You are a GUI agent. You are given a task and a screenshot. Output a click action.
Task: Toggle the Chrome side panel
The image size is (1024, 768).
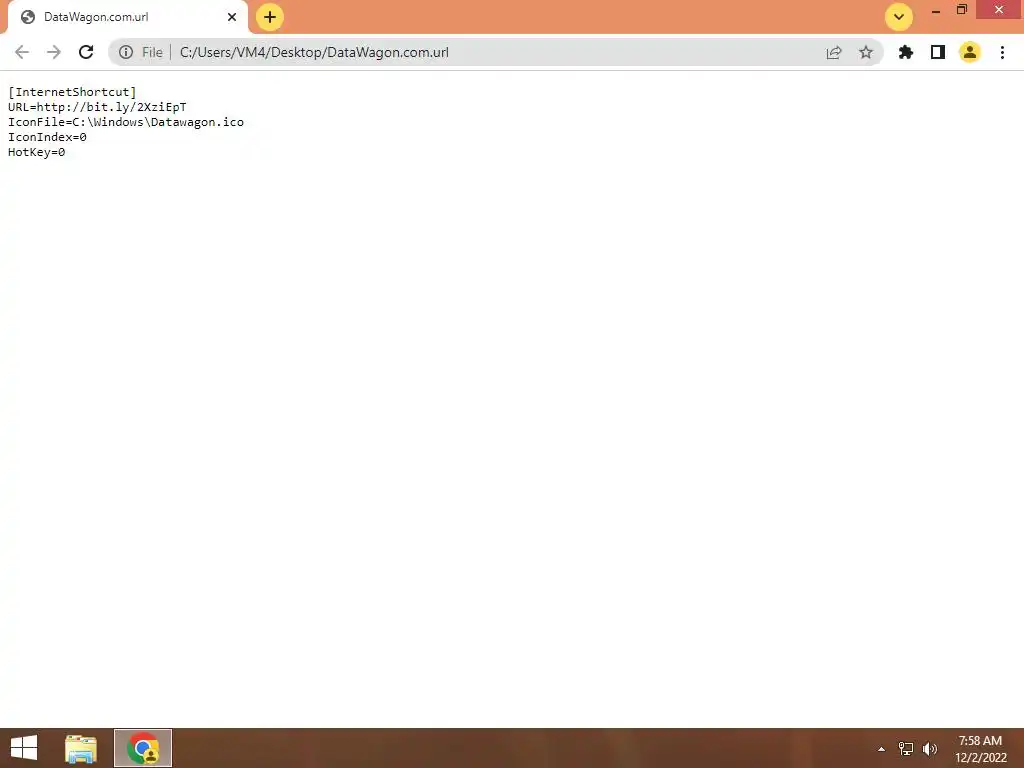[938, 52]
